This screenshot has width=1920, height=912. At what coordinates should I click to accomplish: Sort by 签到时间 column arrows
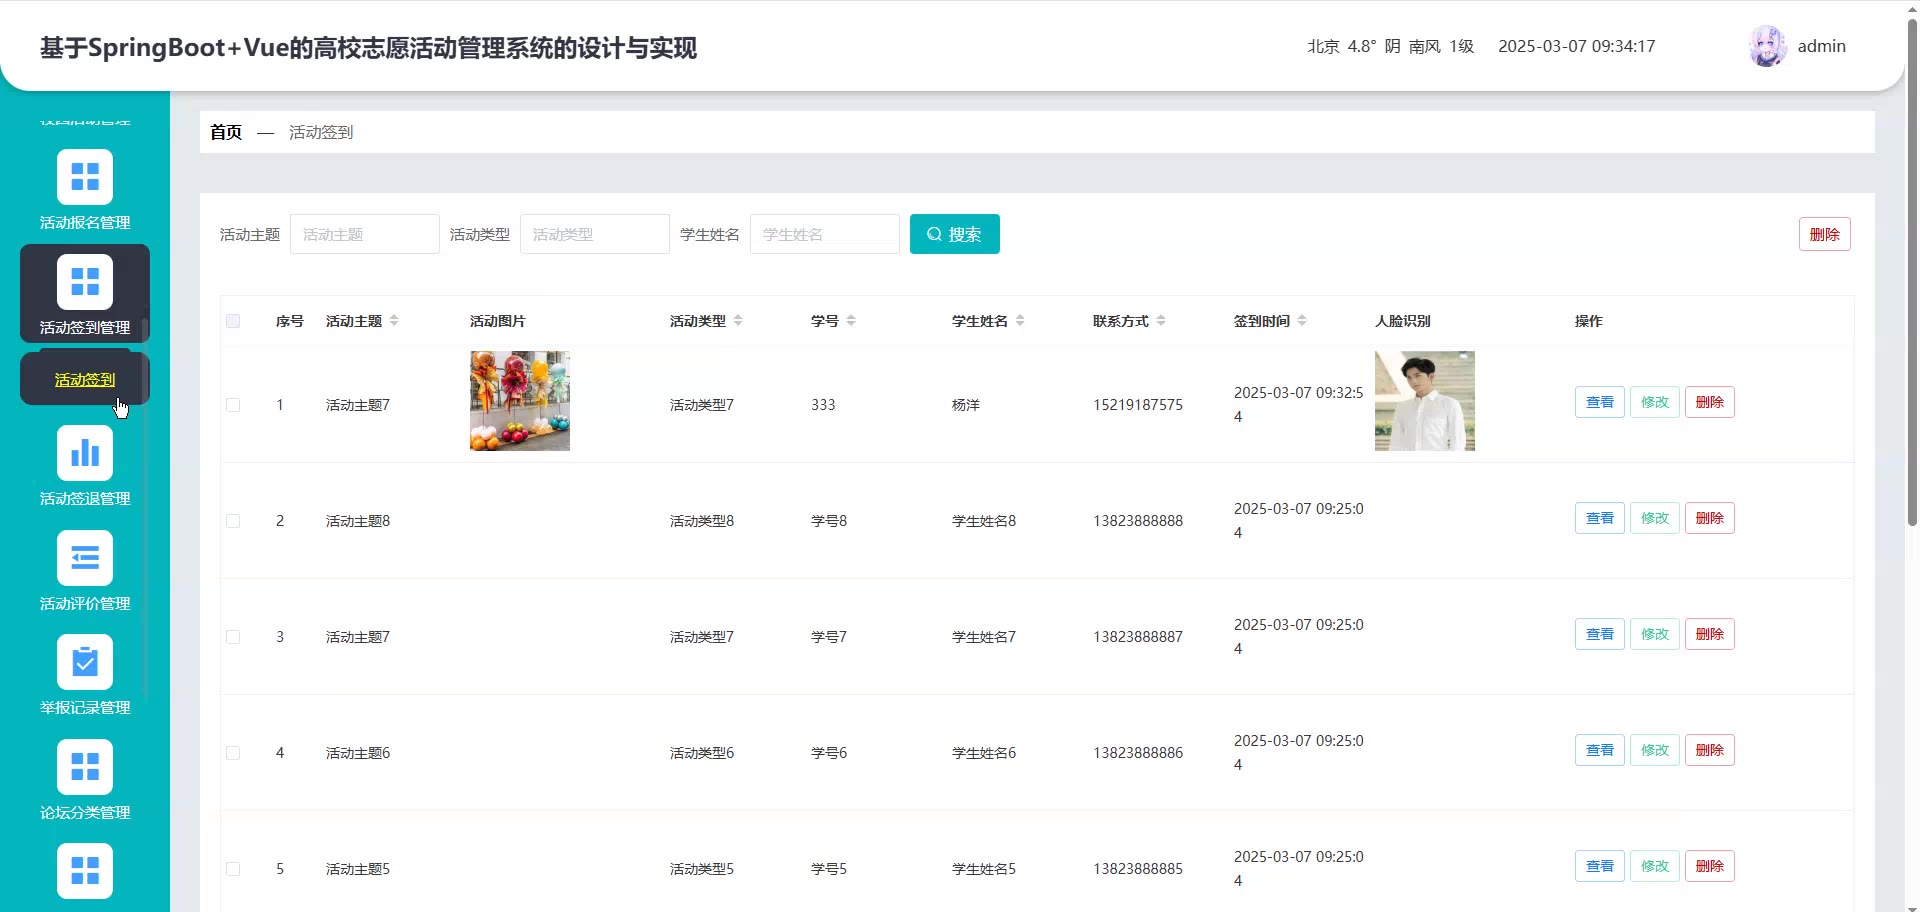[1302, 321]
